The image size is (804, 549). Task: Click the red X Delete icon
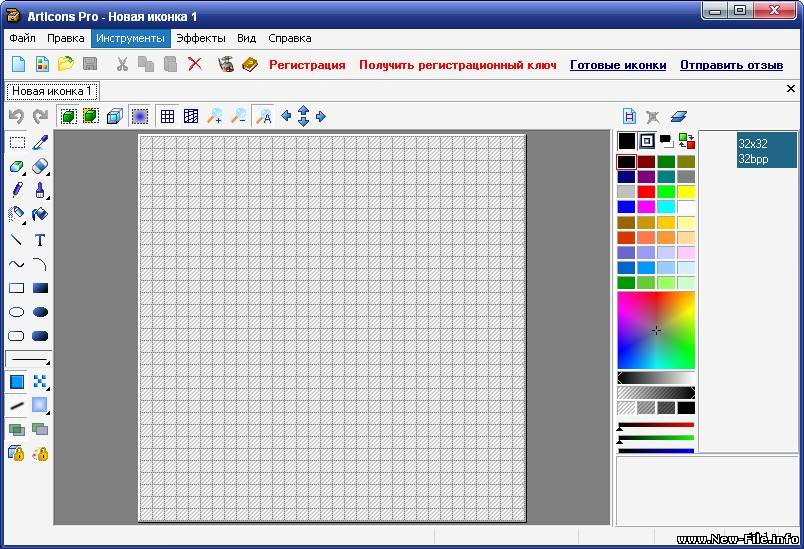coord(195,64)
